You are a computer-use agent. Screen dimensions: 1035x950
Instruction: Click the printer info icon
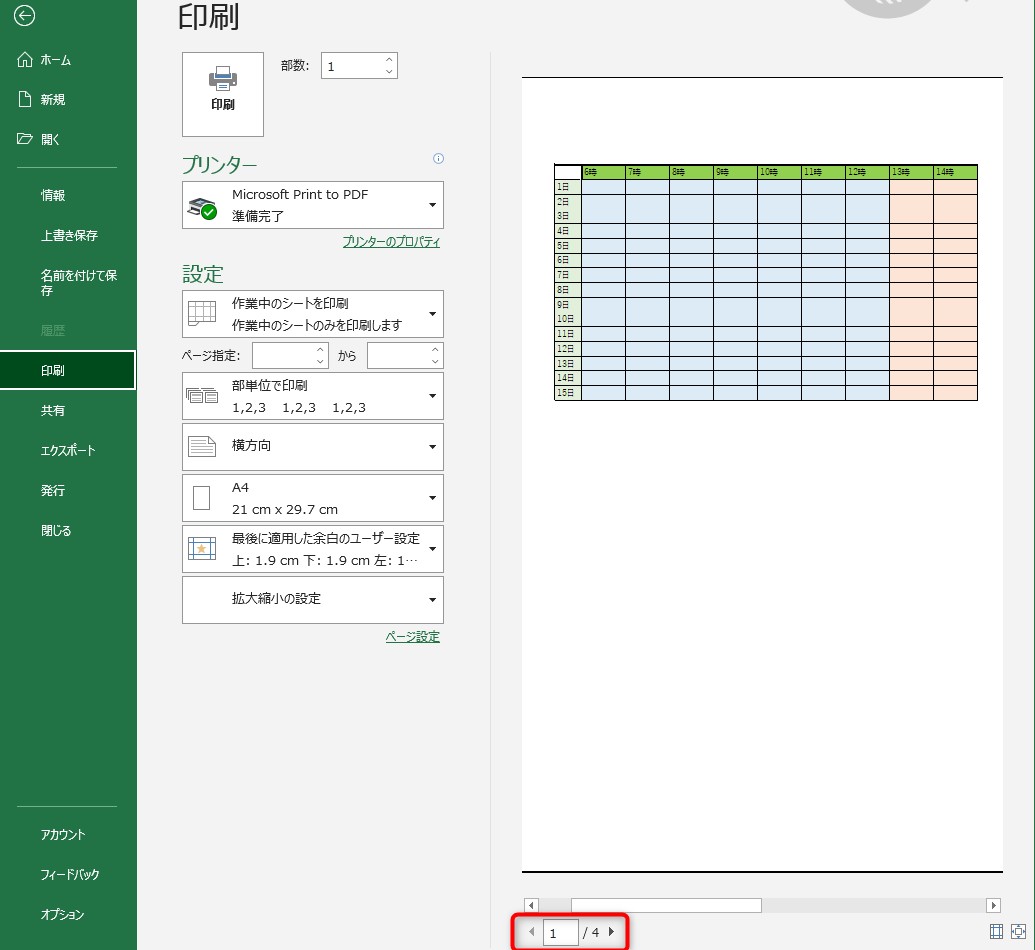pyautogui.click(x=438, y=158)
